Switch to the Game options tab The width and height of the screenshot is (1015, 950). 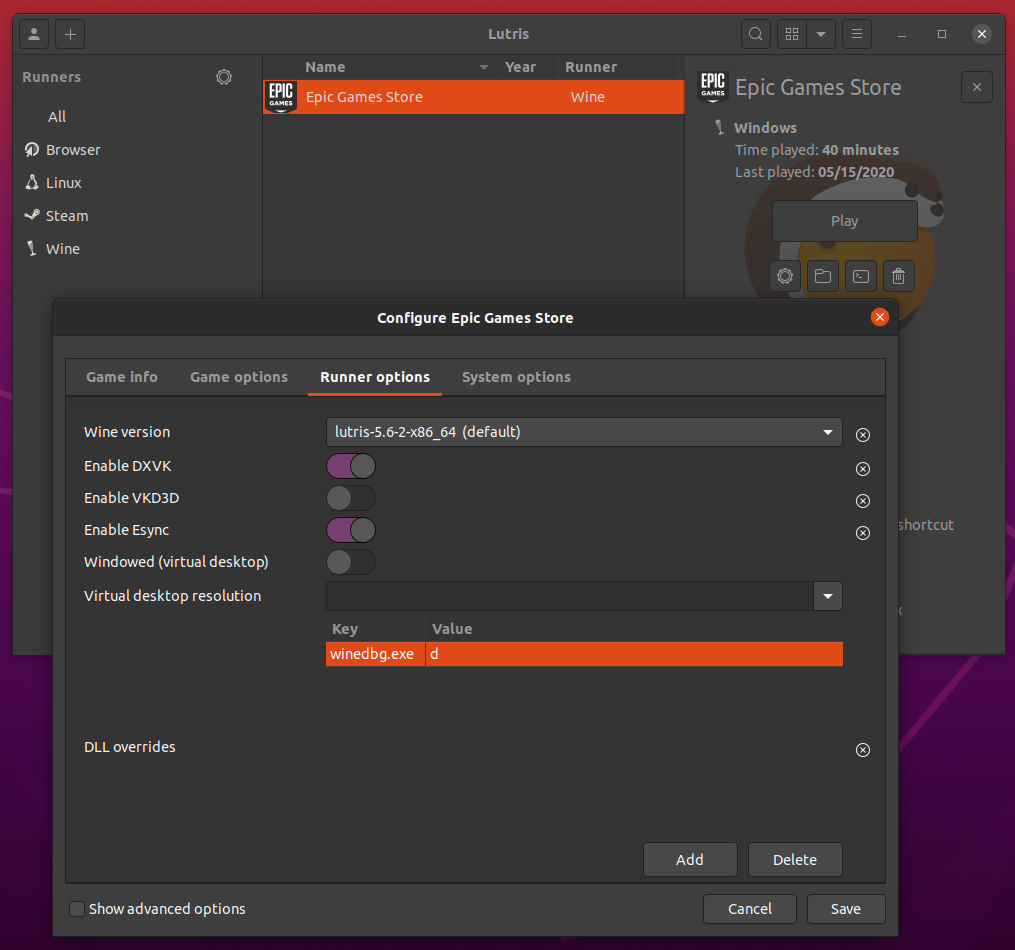(x=239, y=377)
